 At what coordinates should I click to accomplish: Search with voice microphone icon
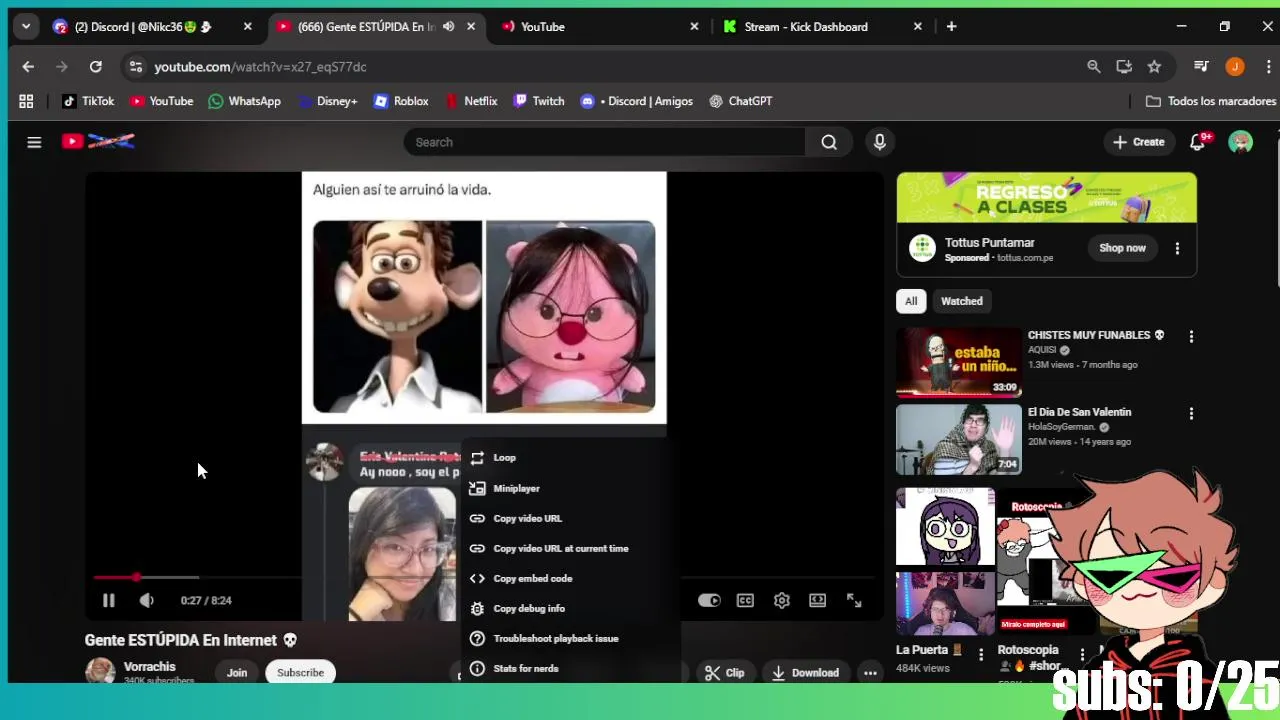click(880, 142)
